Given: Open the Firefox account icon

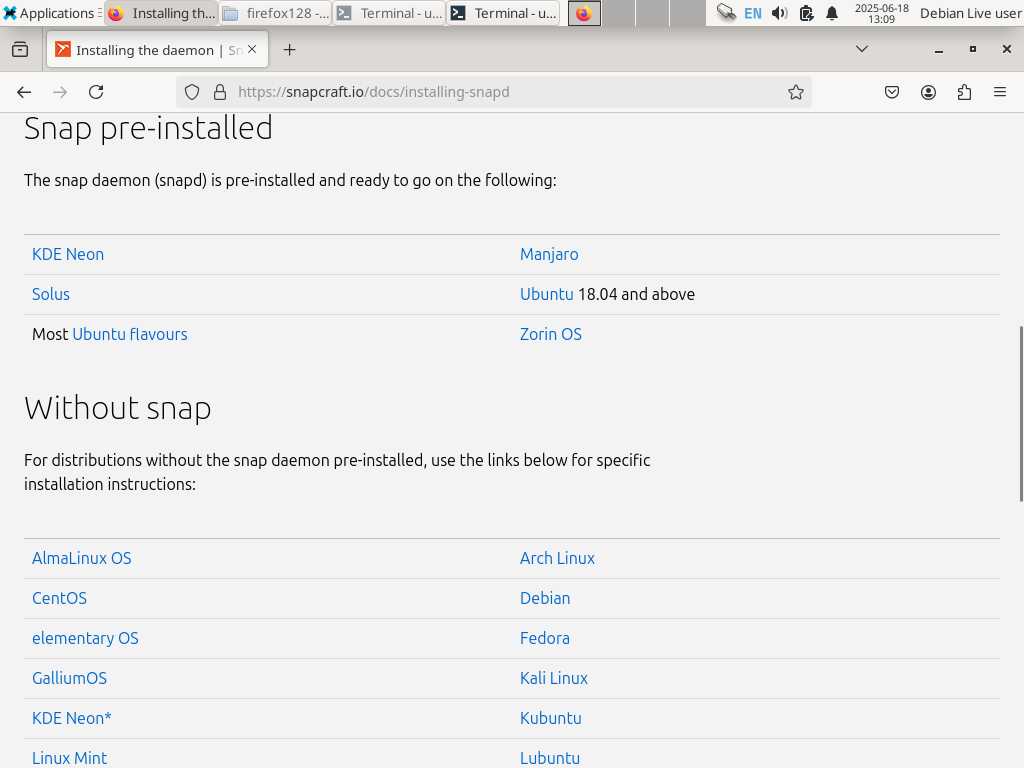Looking at the screenshot, I should pos(928,92).
